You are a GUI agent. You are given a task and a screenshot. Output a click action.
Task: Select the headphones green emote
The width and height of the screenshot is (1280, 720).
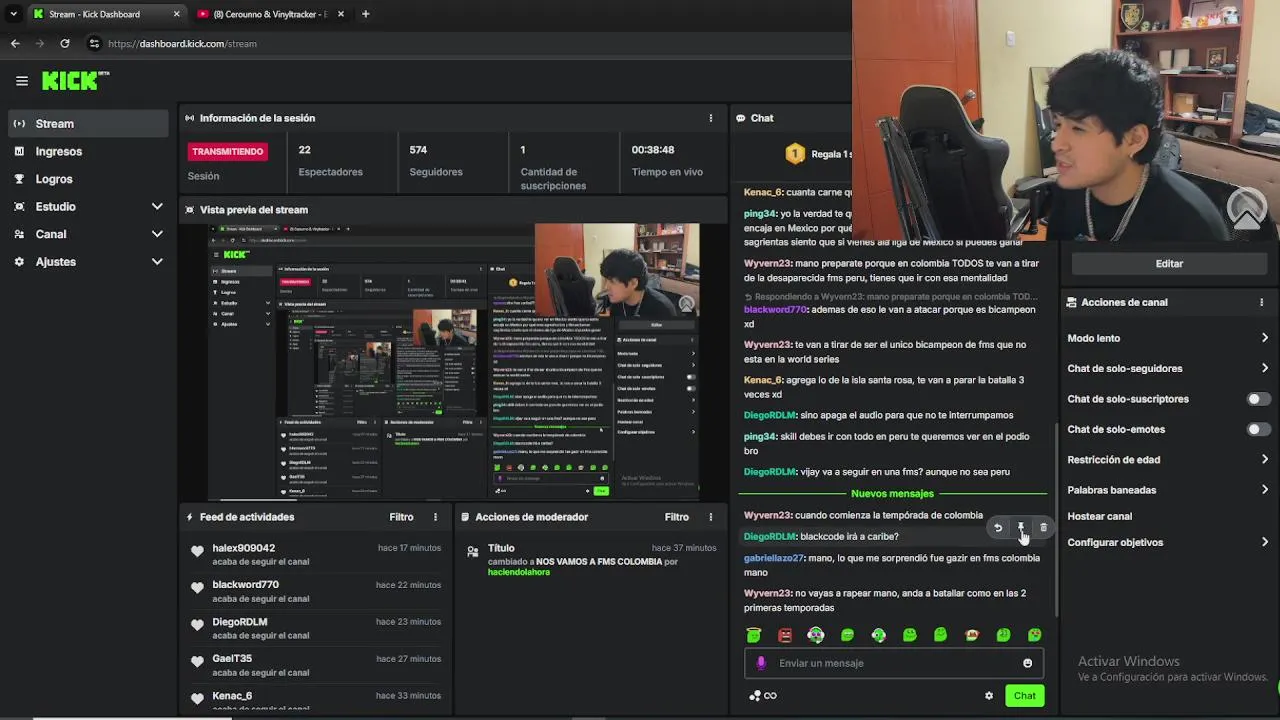pyautogui.click(x=816, y=635)
